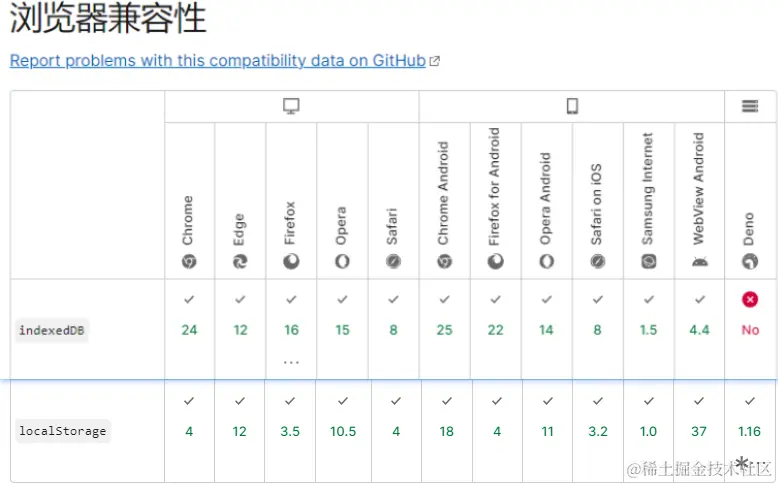Click localStorage Opera version 10.5 cell
The height and width of the screenshot is (484, 778).
[x=342, y=431]
